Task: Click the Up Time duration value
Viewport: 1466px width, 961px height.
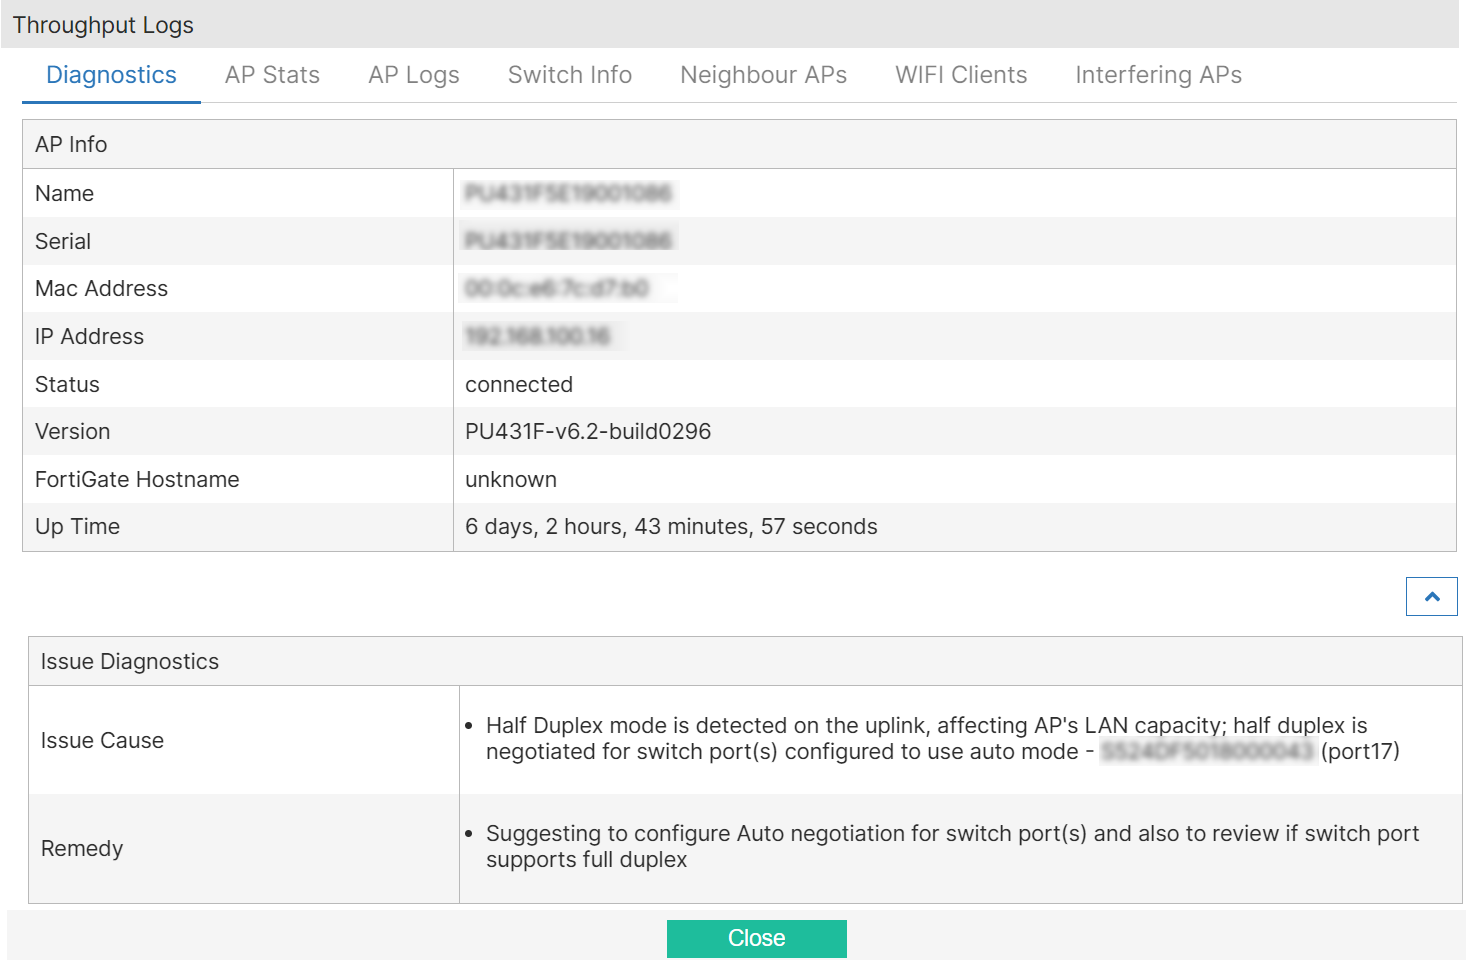Action: [x=671, y=527]
